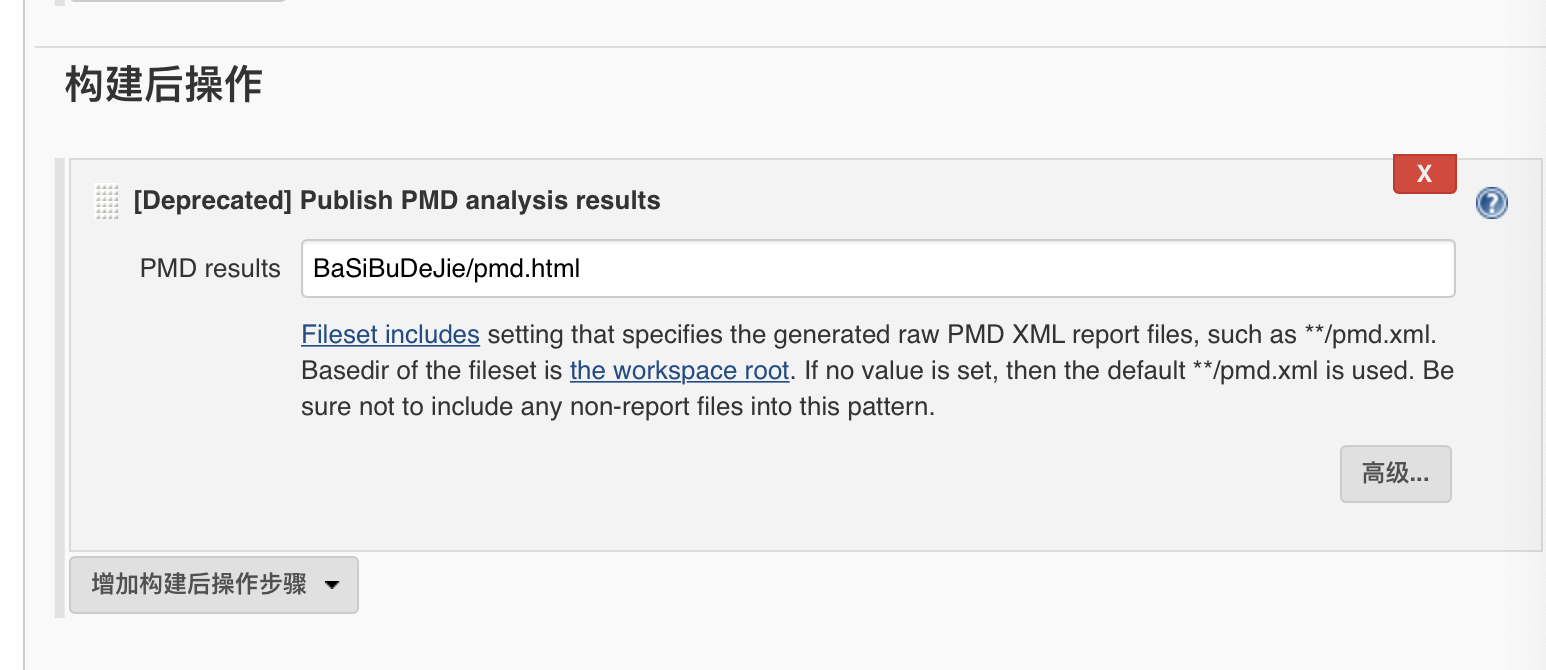
Task: Select the Publish PMD analysis results title
Action: pos(397,201)
